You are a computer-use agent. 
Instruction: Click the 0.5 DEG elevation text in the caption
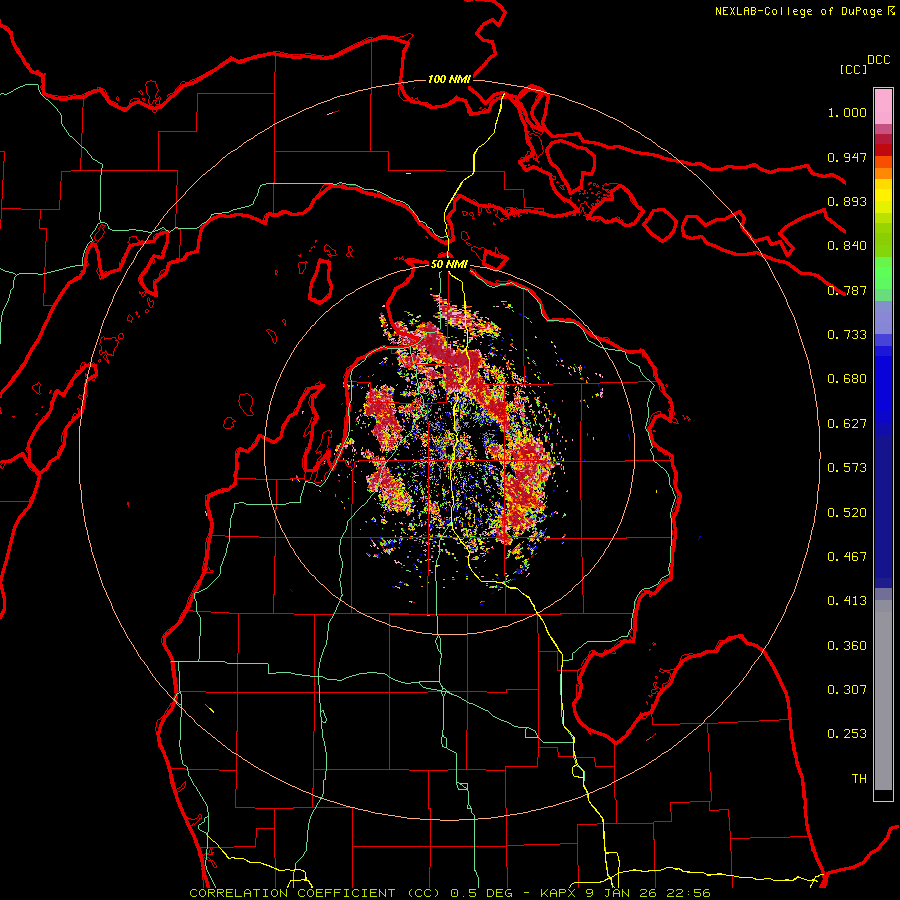tap(480, 893)
